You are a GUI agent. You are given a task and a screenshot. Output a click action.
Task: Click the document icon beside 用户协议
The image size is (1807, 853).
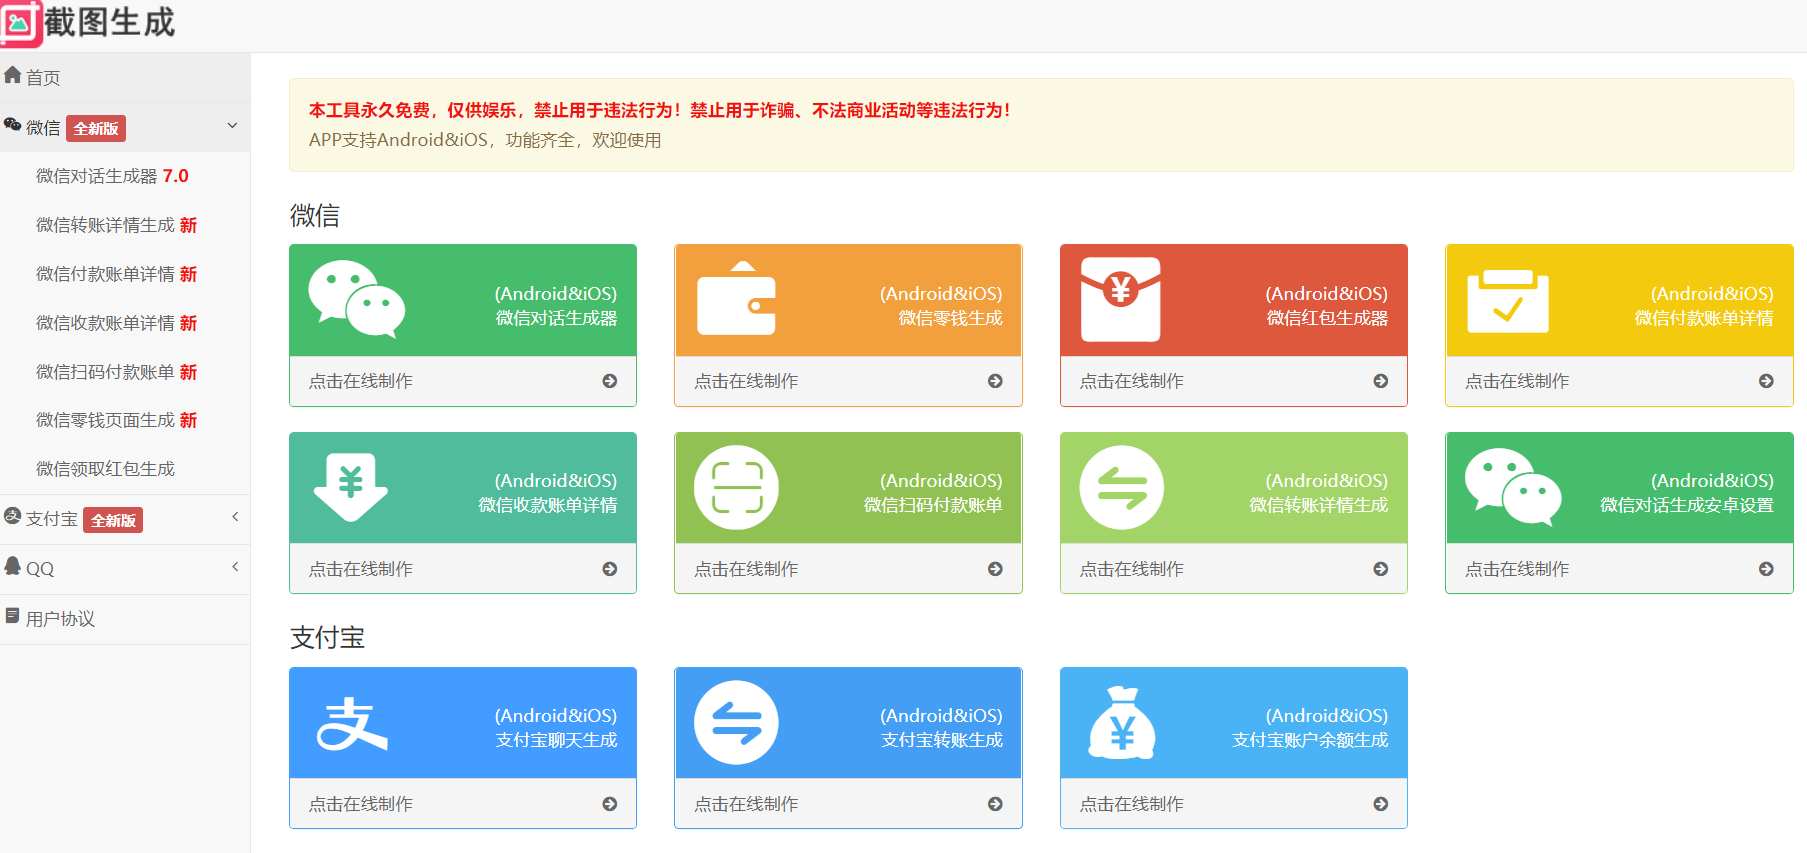click(13, 616)
